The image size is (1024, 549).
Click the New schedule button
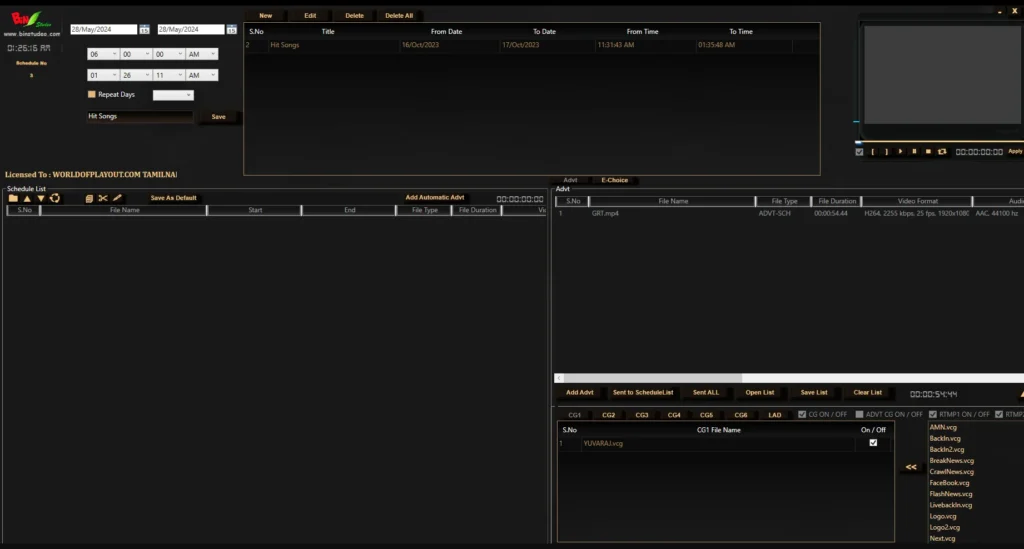[x=266, y=16]
